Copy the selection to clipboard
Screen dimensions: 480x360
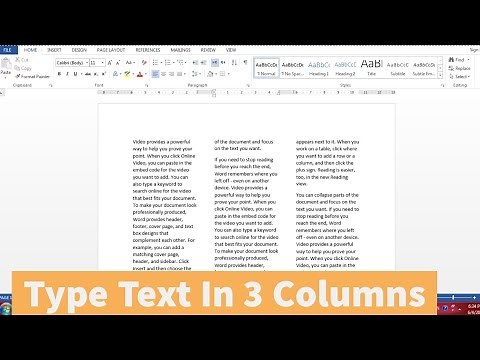point(23,68)
